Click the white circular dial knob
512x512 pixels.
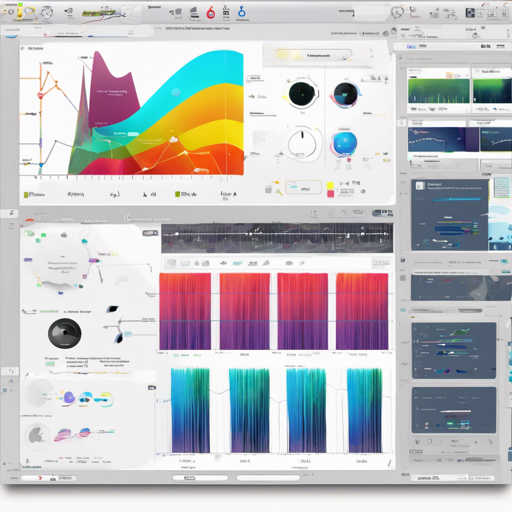[302, 144]
